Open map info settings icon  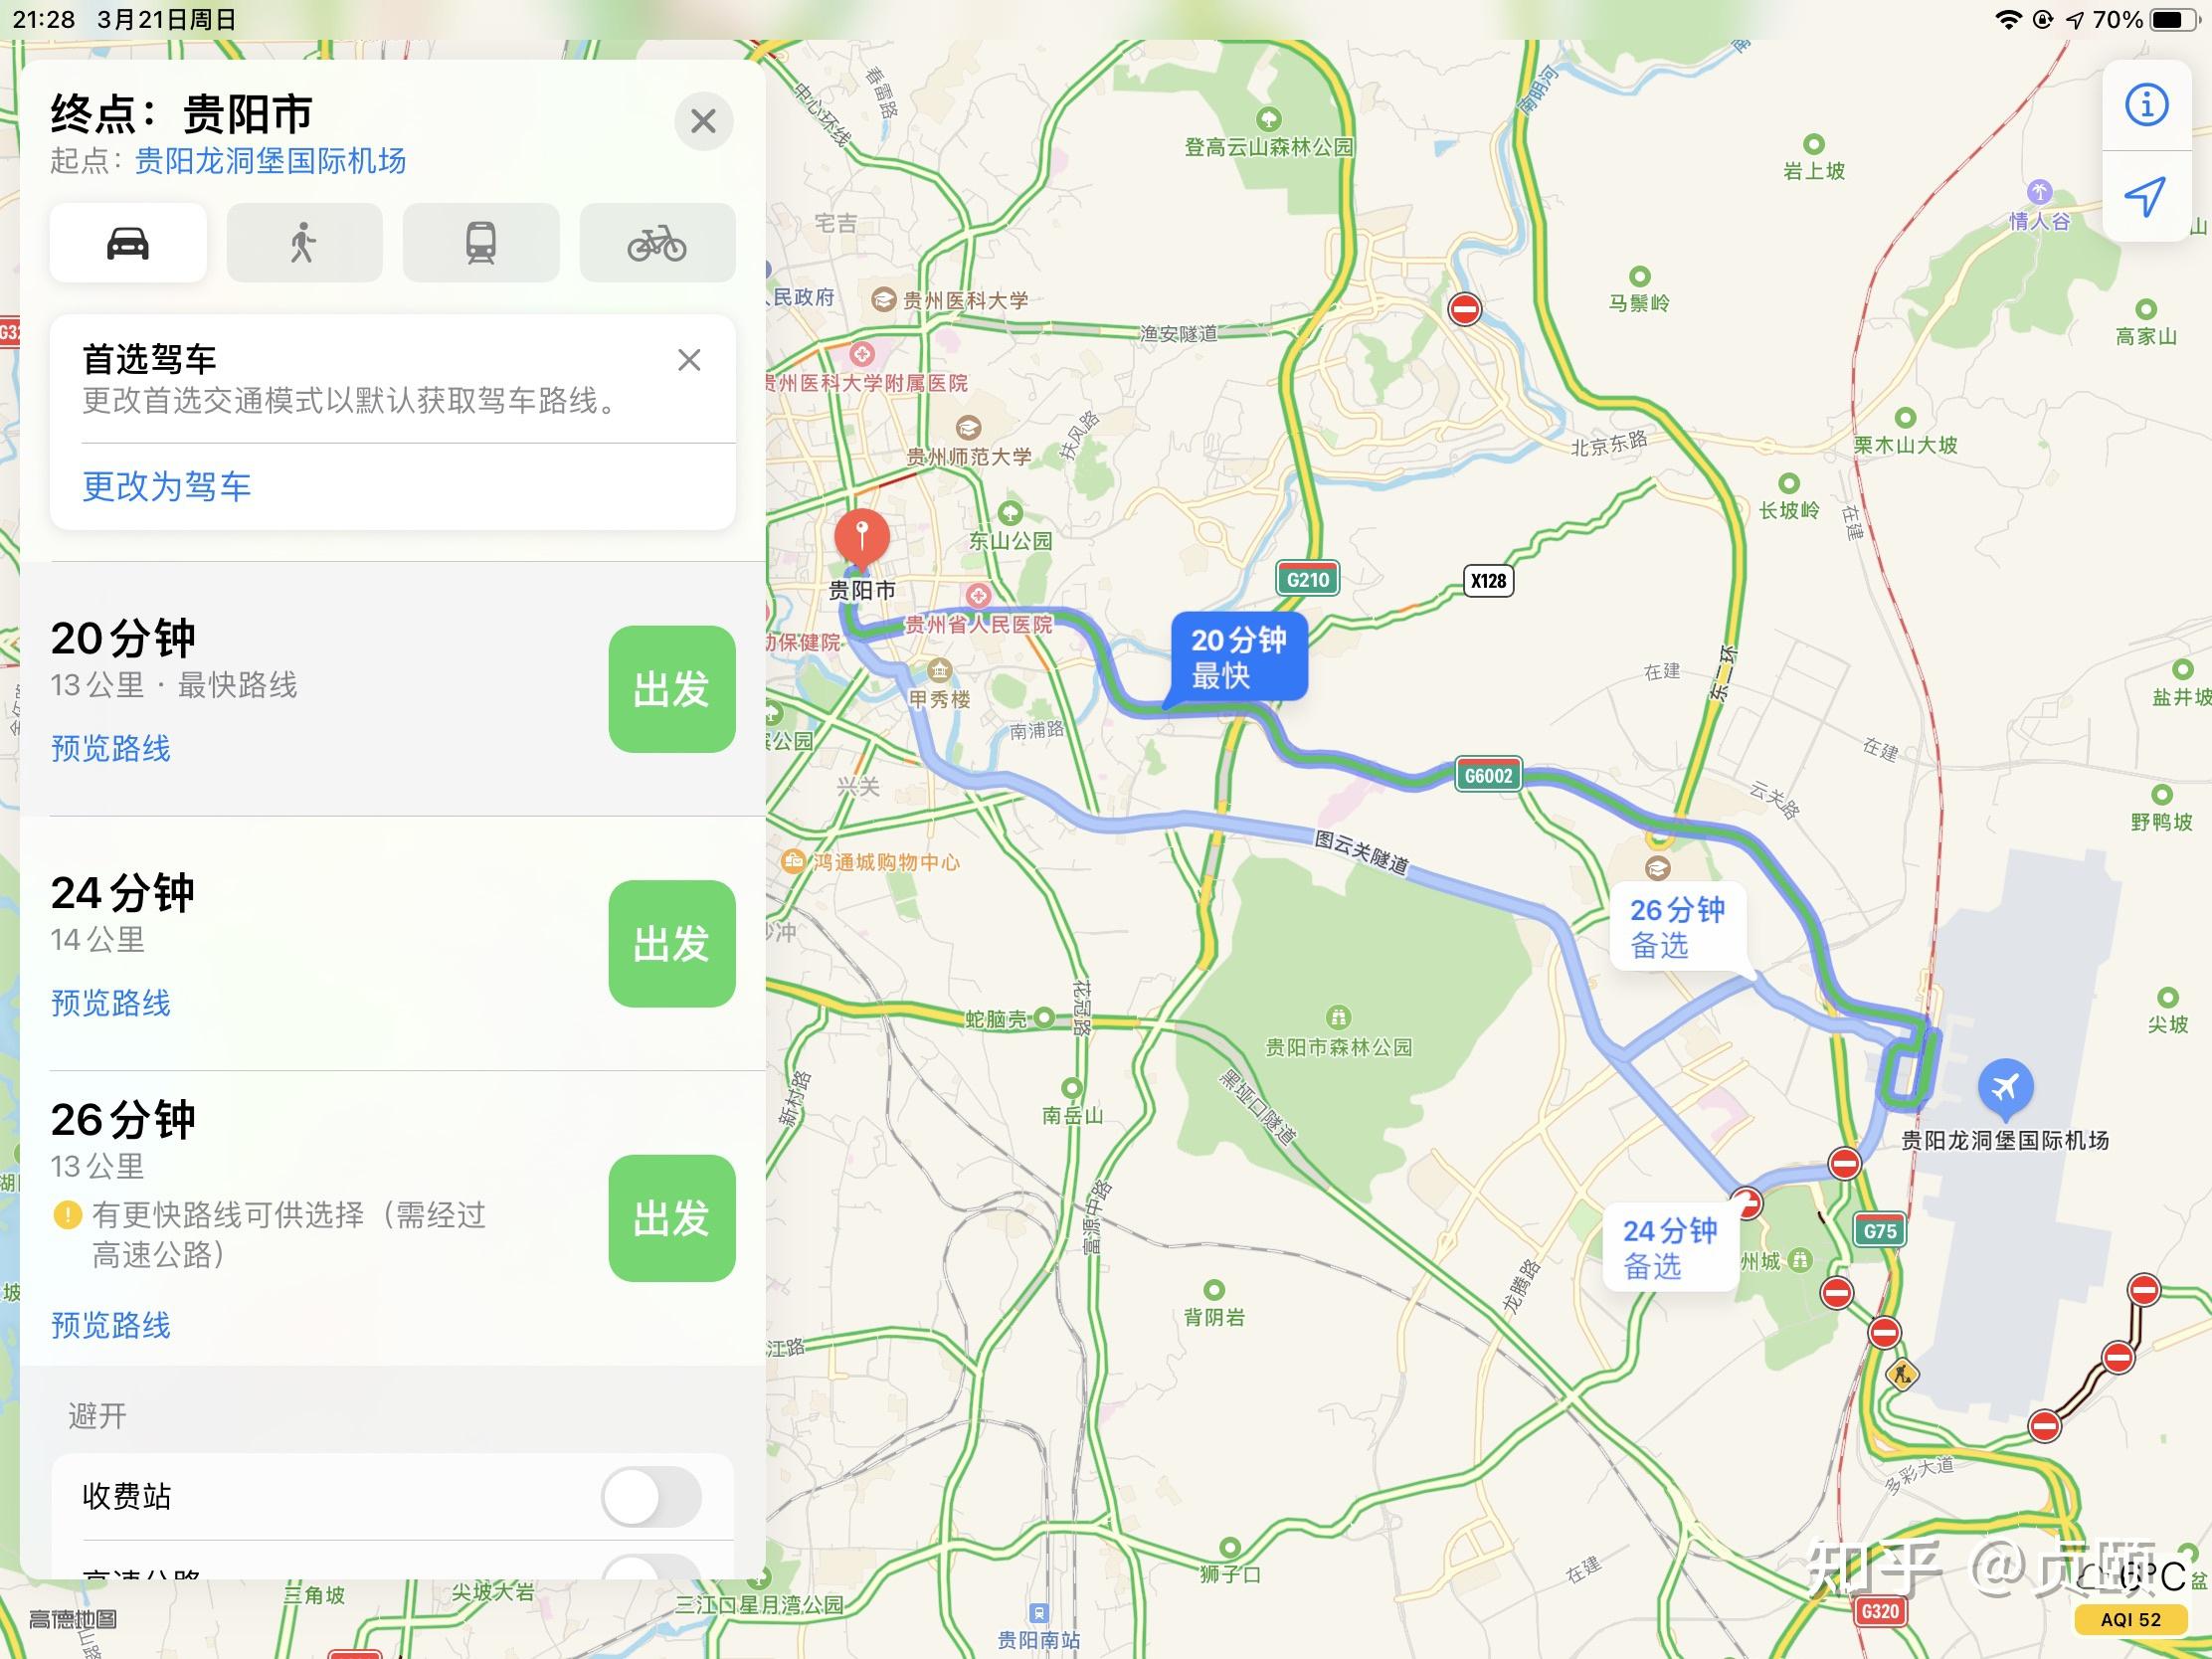tap(2146, 105)
